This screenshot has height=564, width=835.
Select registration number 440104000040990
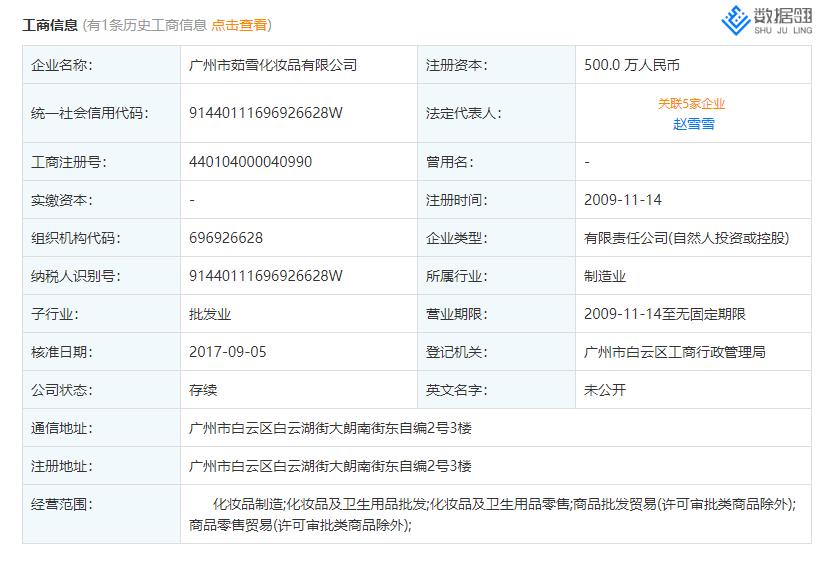(250, 162)
